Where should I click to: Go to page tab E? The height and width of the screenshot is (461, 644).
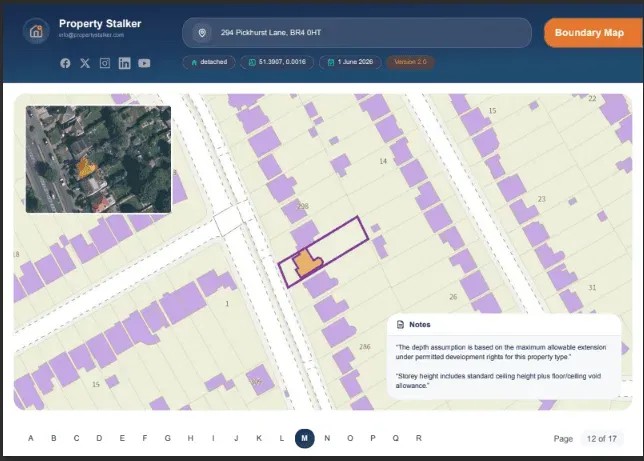click(122, 438)
